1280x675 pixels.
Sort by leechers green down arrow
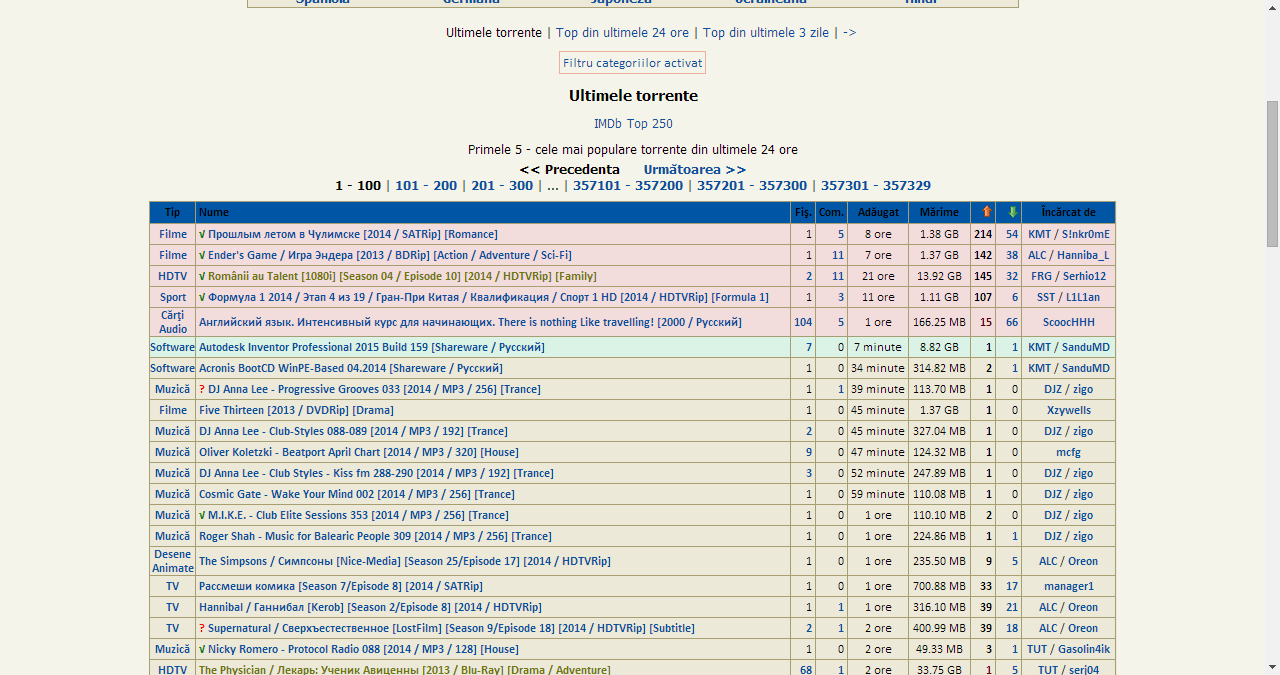[x=1012, y=212]
